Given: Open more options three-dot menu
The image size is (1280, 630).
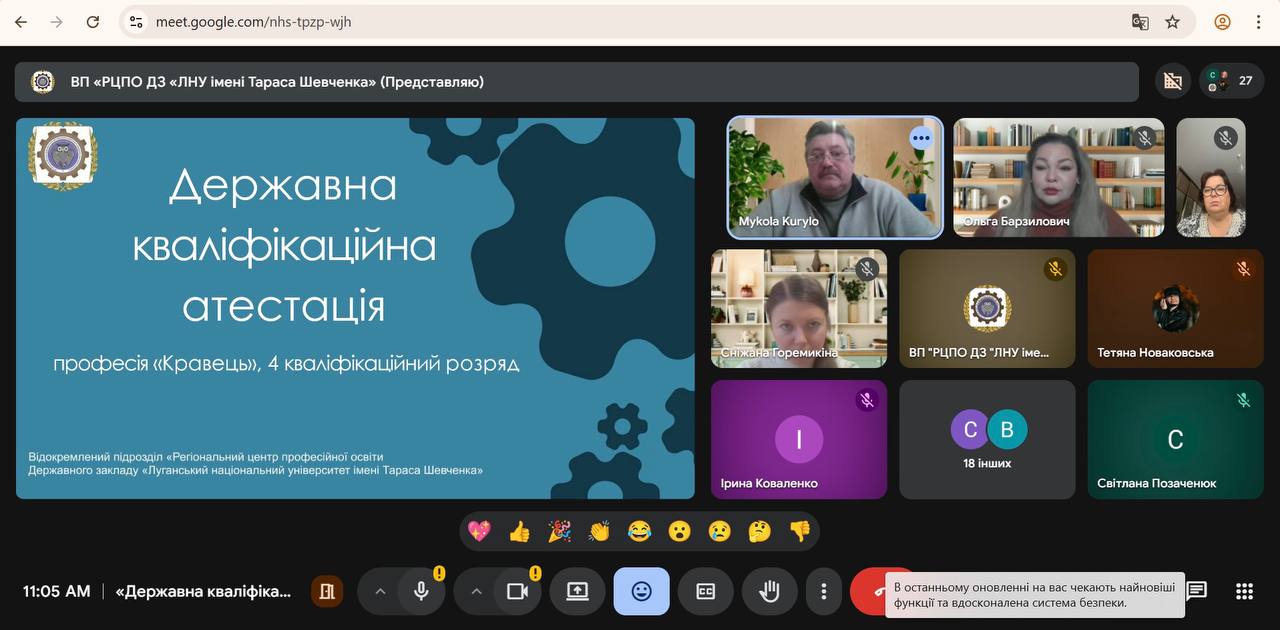Looking at the screenshot, I should click(823, 591).
